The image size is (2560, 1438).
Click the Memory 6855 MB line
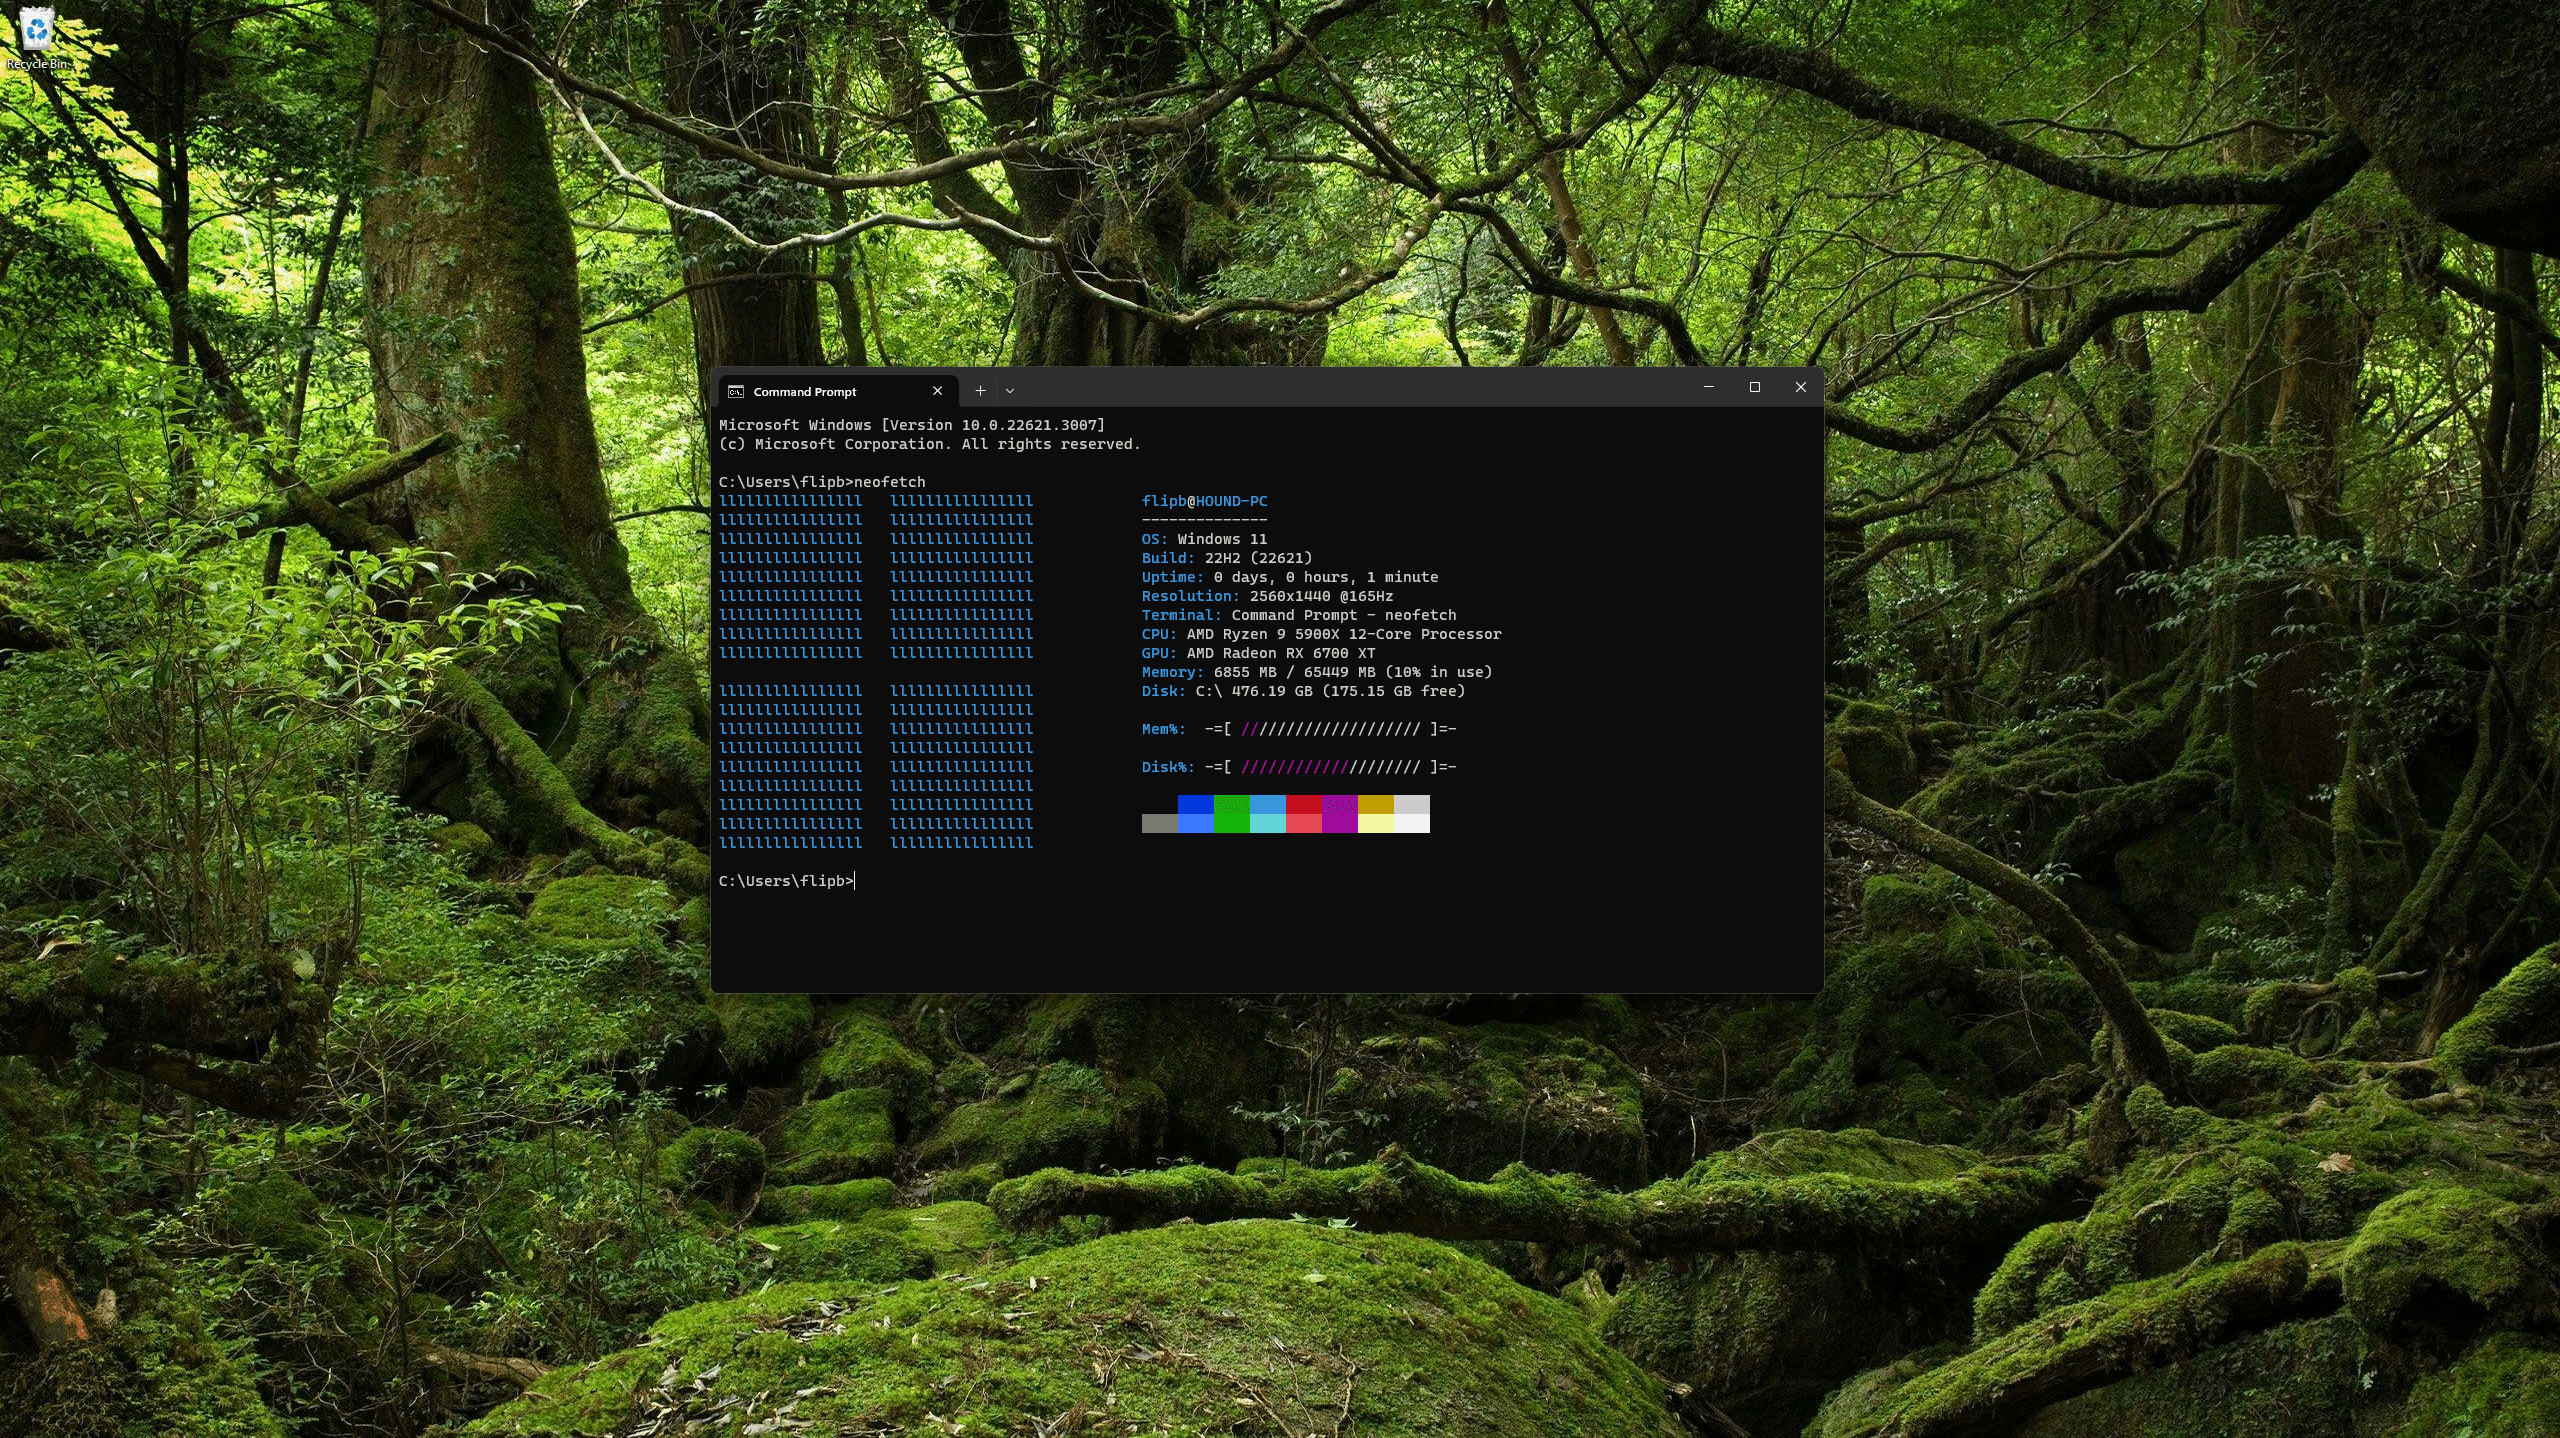(x=1317, y=672)
